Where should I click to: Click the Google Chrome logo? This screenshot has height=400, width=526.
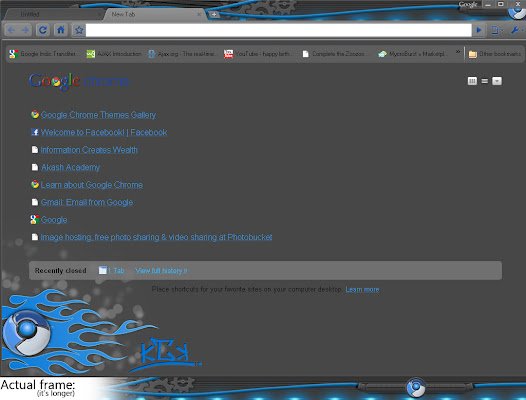[x=78, y=81]
